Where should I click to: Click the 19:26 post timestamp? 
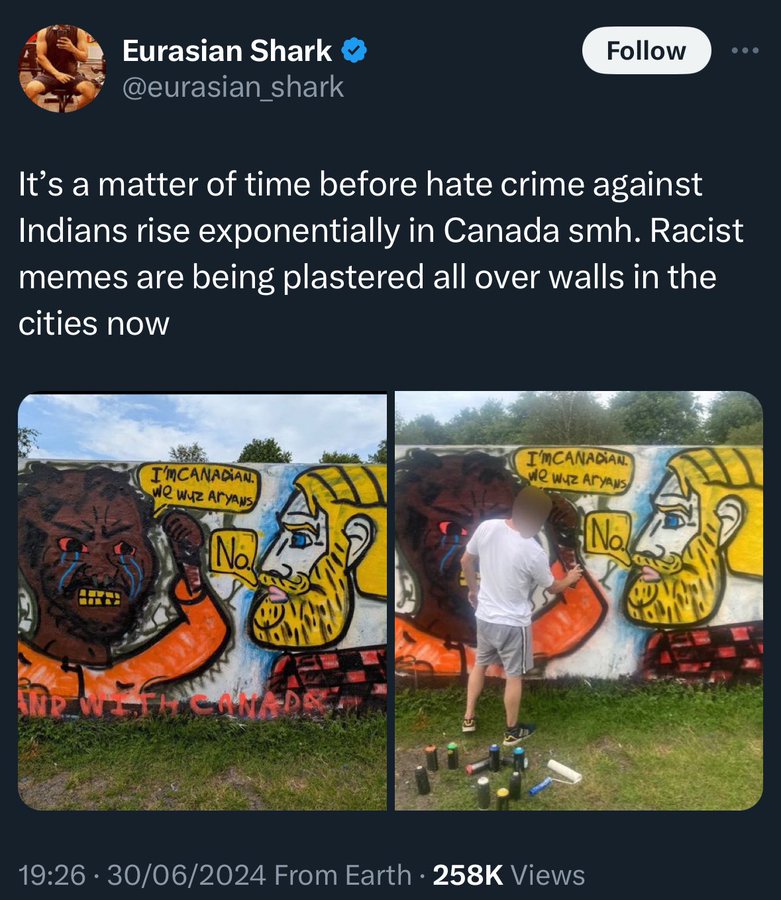click(52, 875)
